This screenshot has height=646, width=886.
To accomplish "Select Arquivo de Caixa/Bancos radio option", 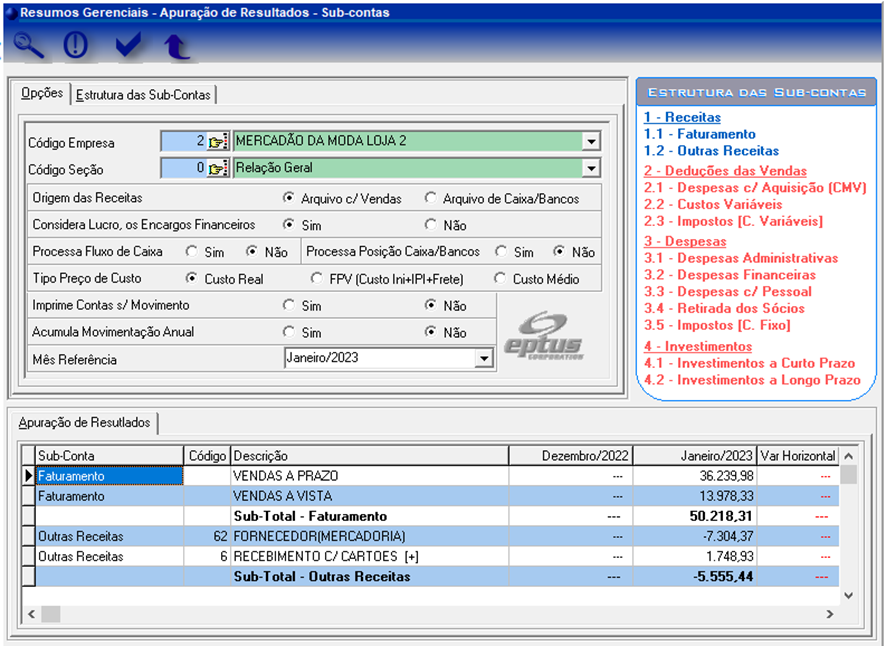I will click(x=431, y=198).
